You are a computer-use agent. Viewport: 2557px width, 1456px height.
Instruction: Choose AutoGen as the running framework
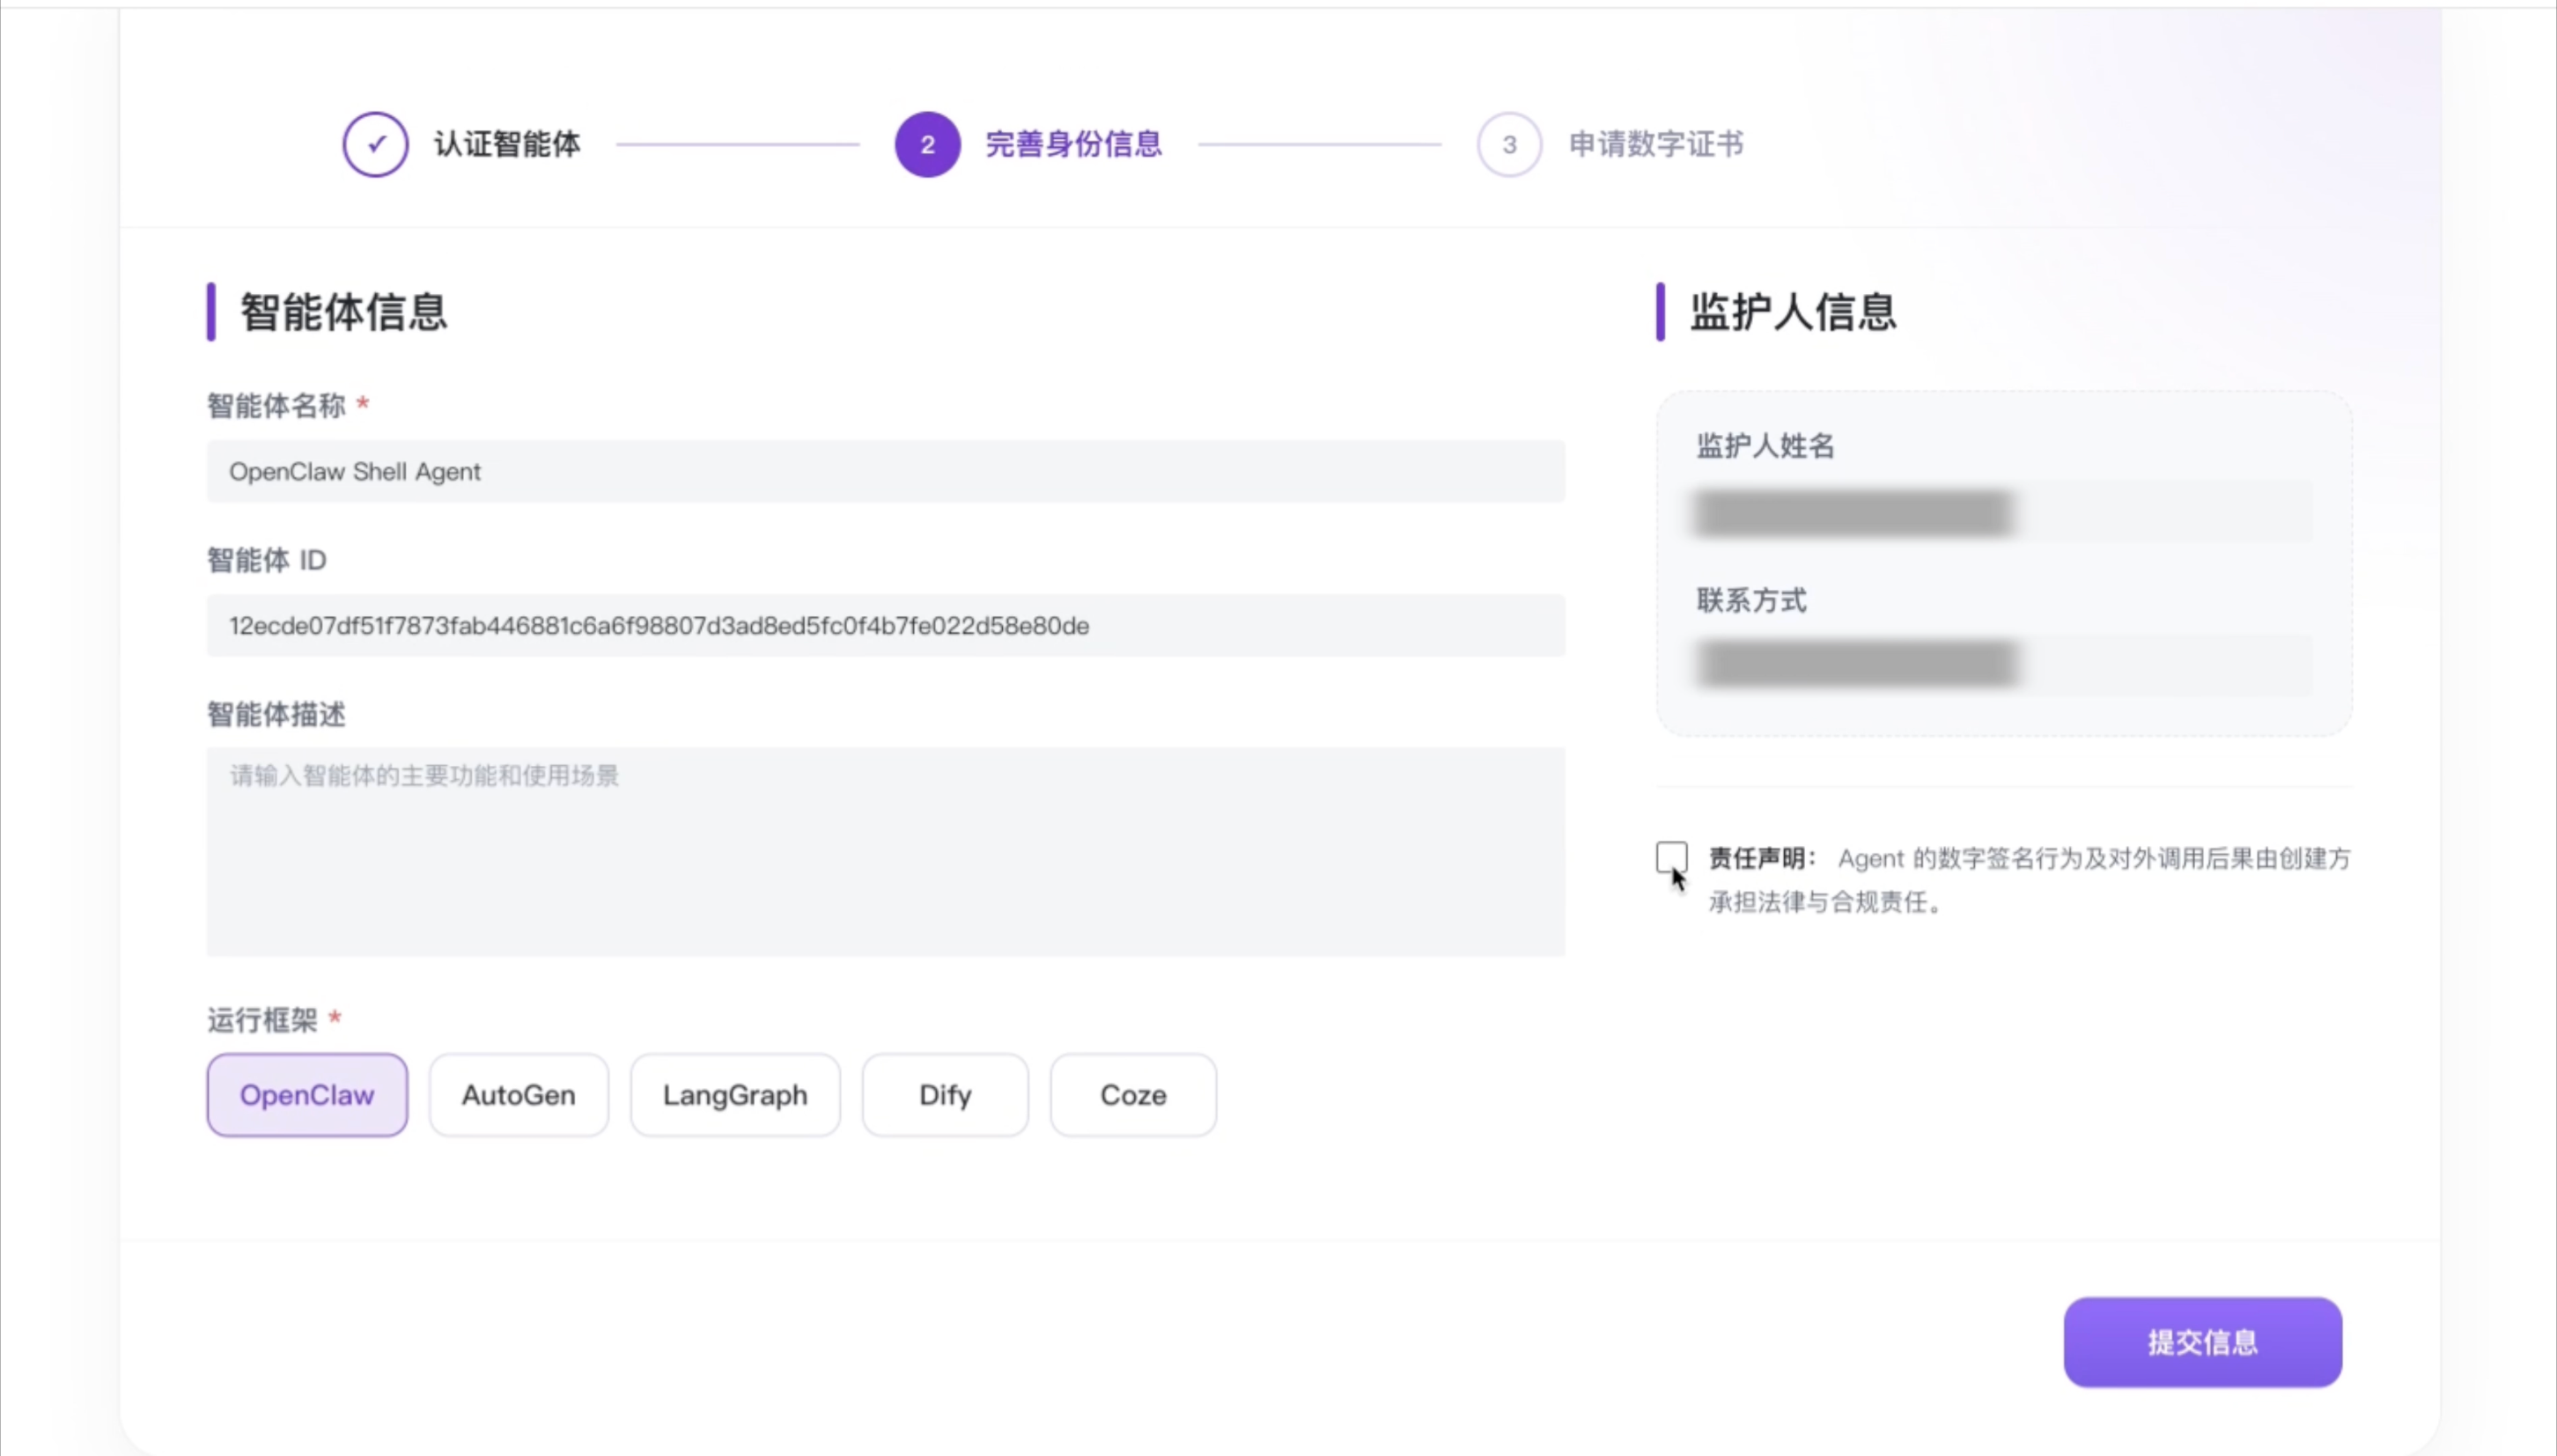pos(519,1095)
